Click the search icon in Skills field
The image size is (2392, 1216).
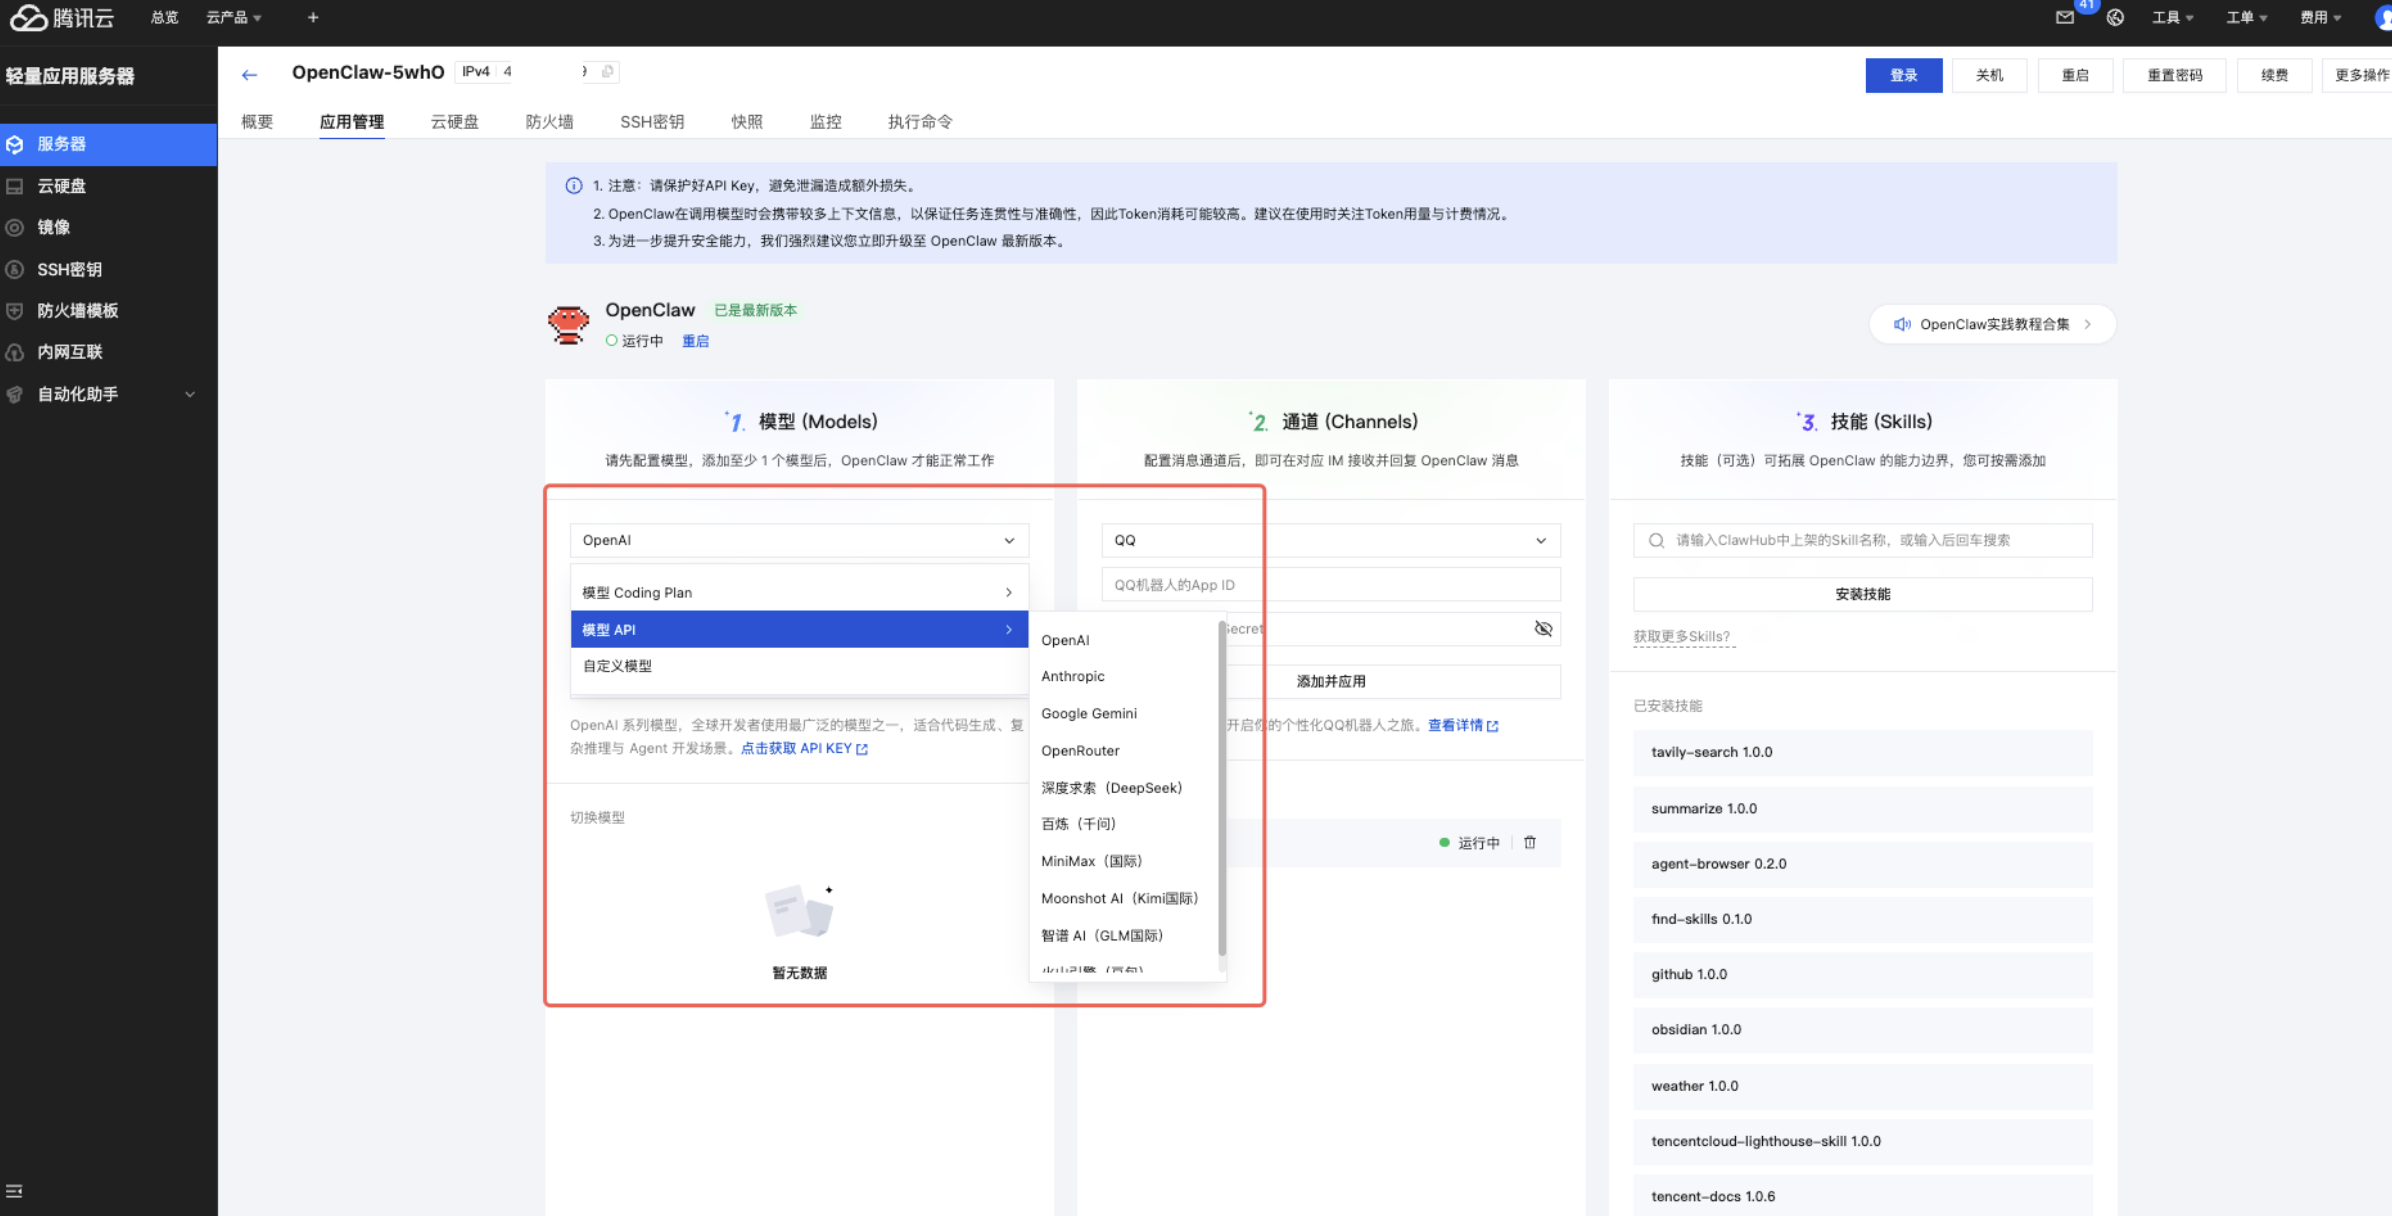click(x=1656, y=540)
